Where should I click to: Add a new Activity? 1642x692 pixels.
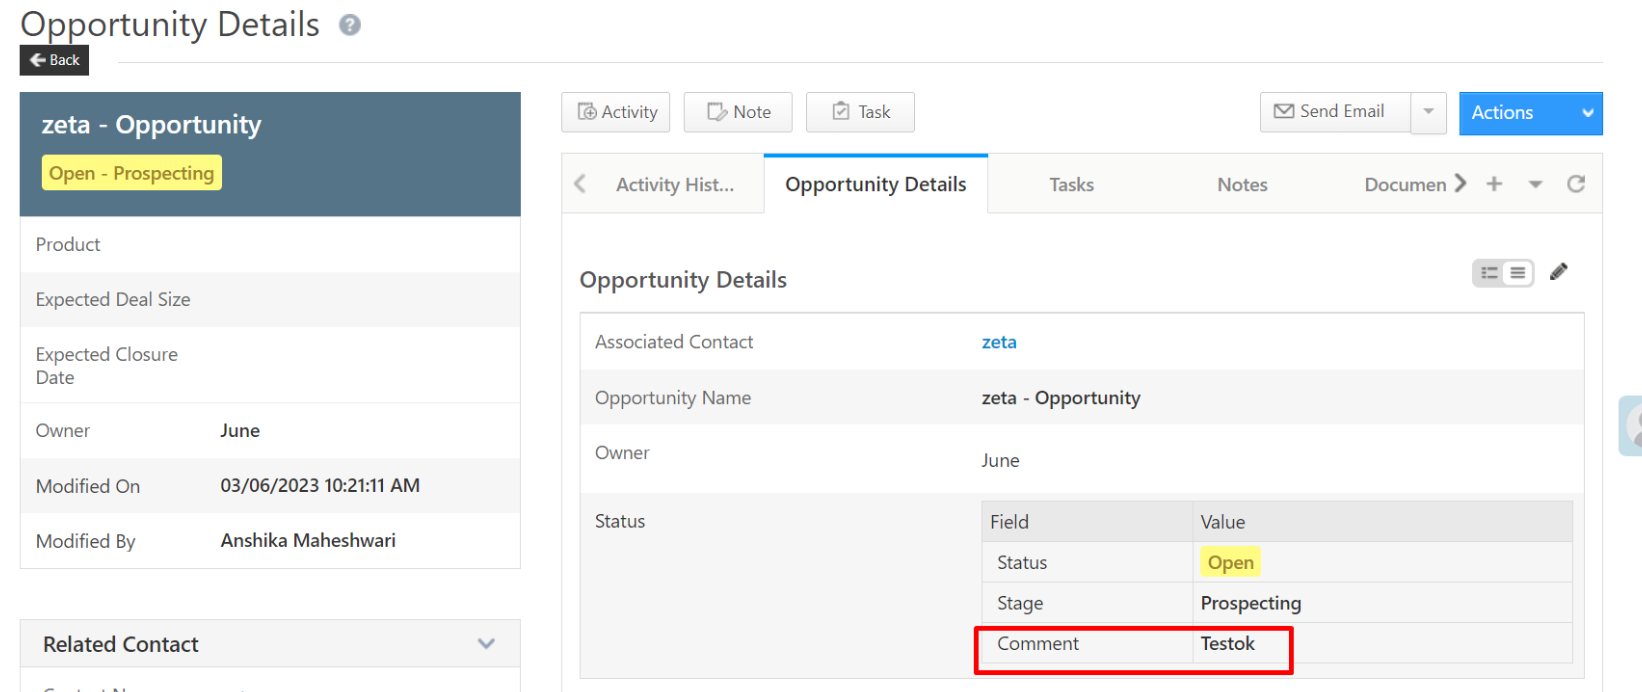tap(616, 112)
